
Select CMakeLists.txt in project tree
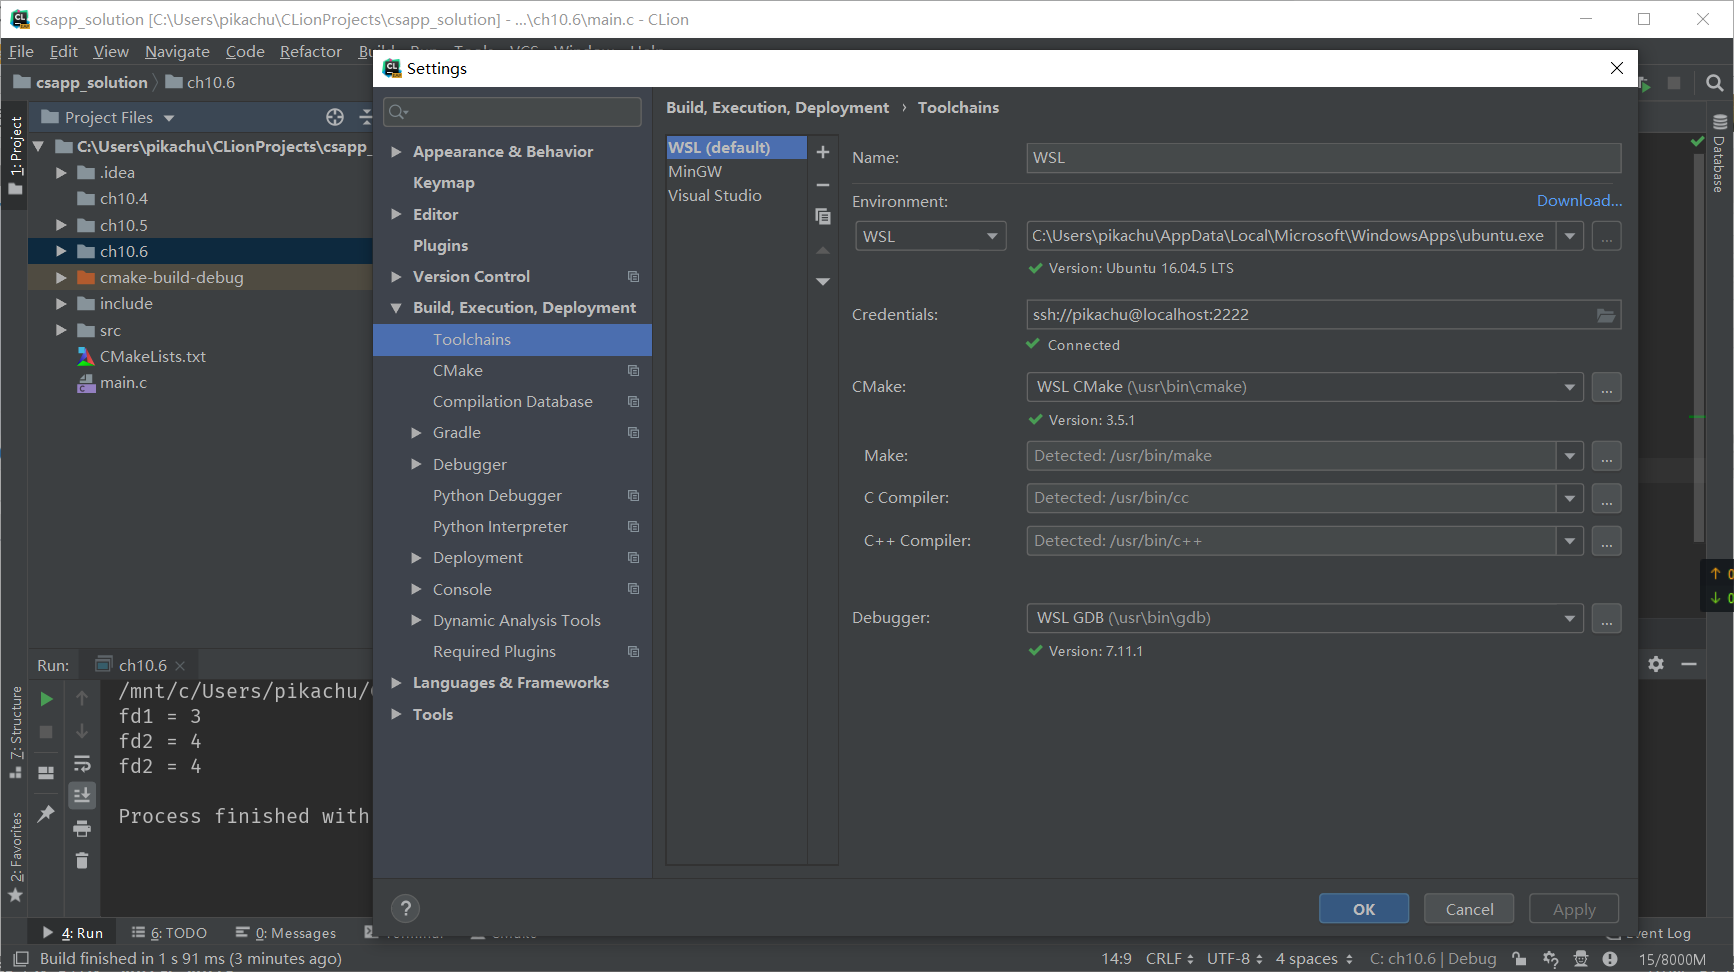152,357
